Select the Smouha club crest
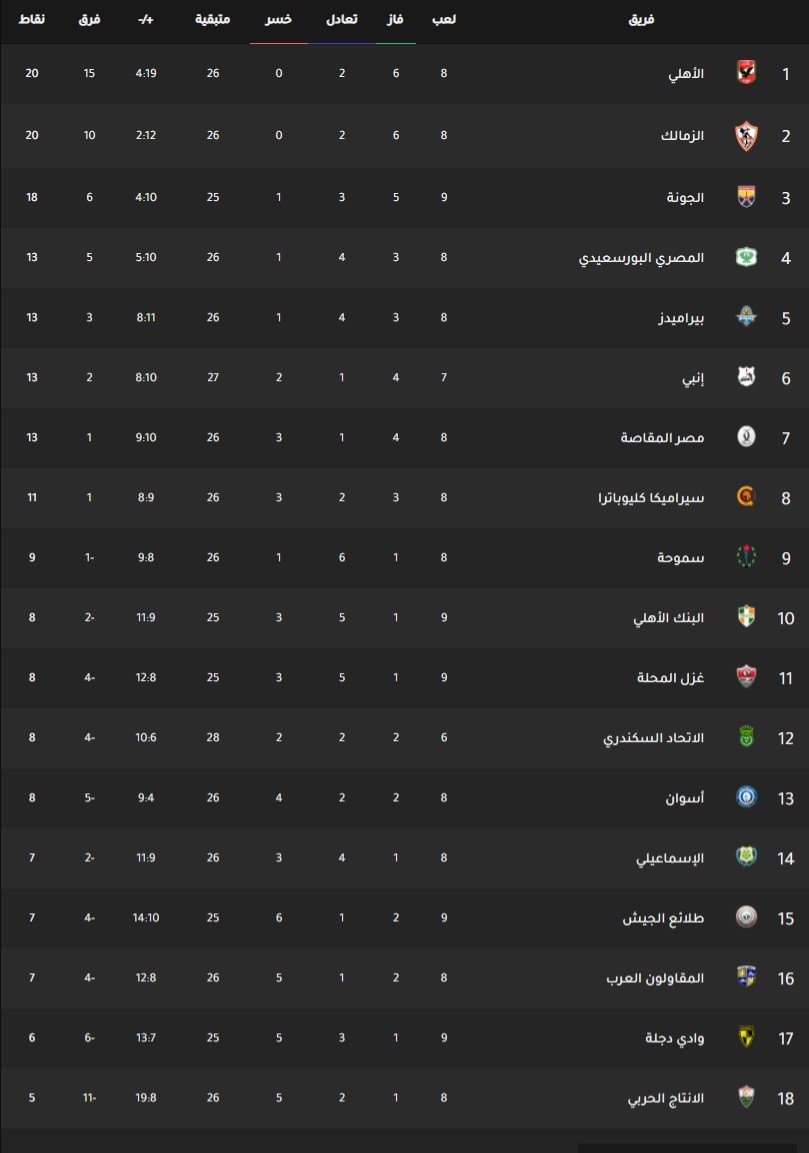The image size is (809, 1153). 746,557
